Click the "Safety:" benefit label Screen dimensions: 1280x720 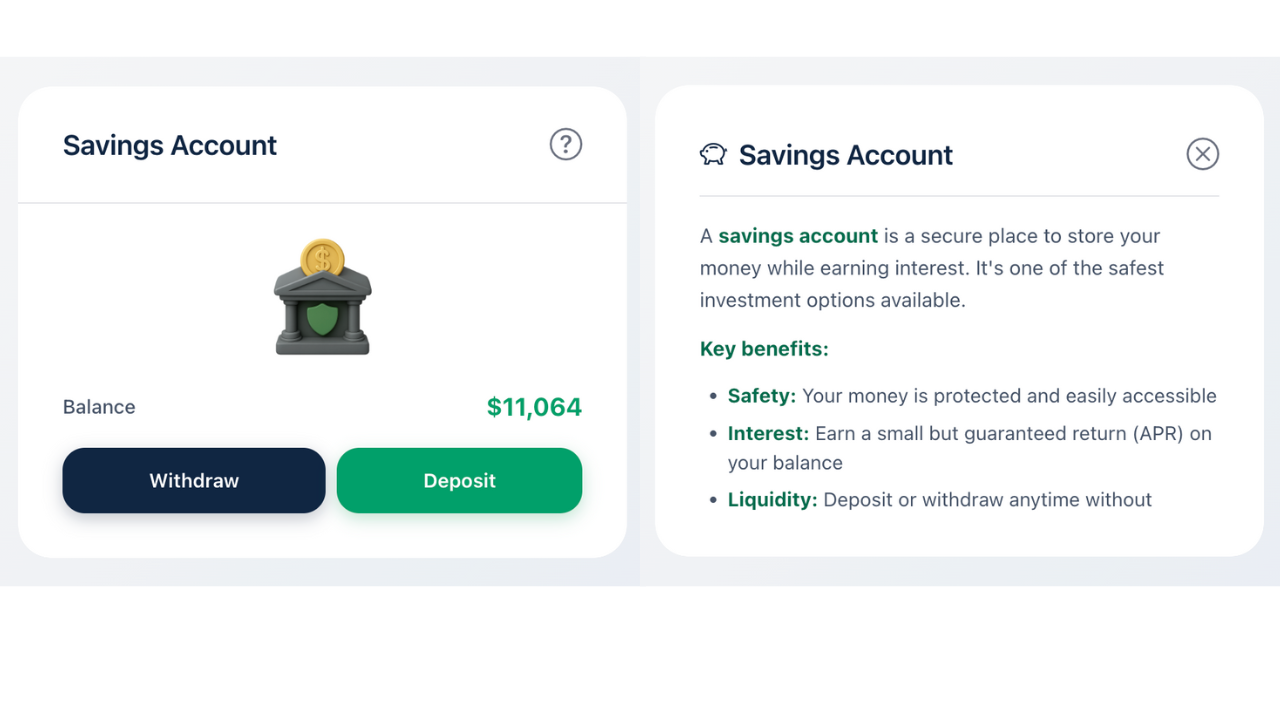tap(762, 396)
